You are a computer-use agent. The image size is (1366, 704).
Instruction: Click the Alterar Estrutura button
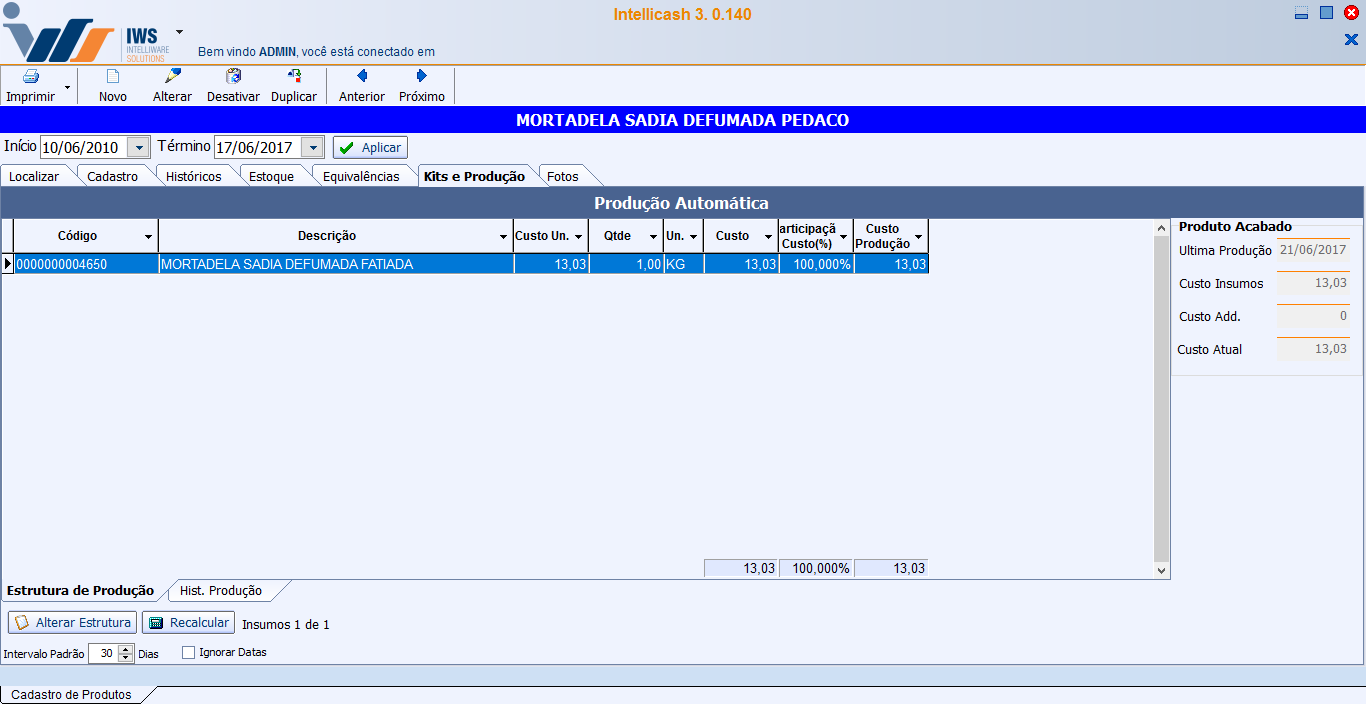pos(72,623)
